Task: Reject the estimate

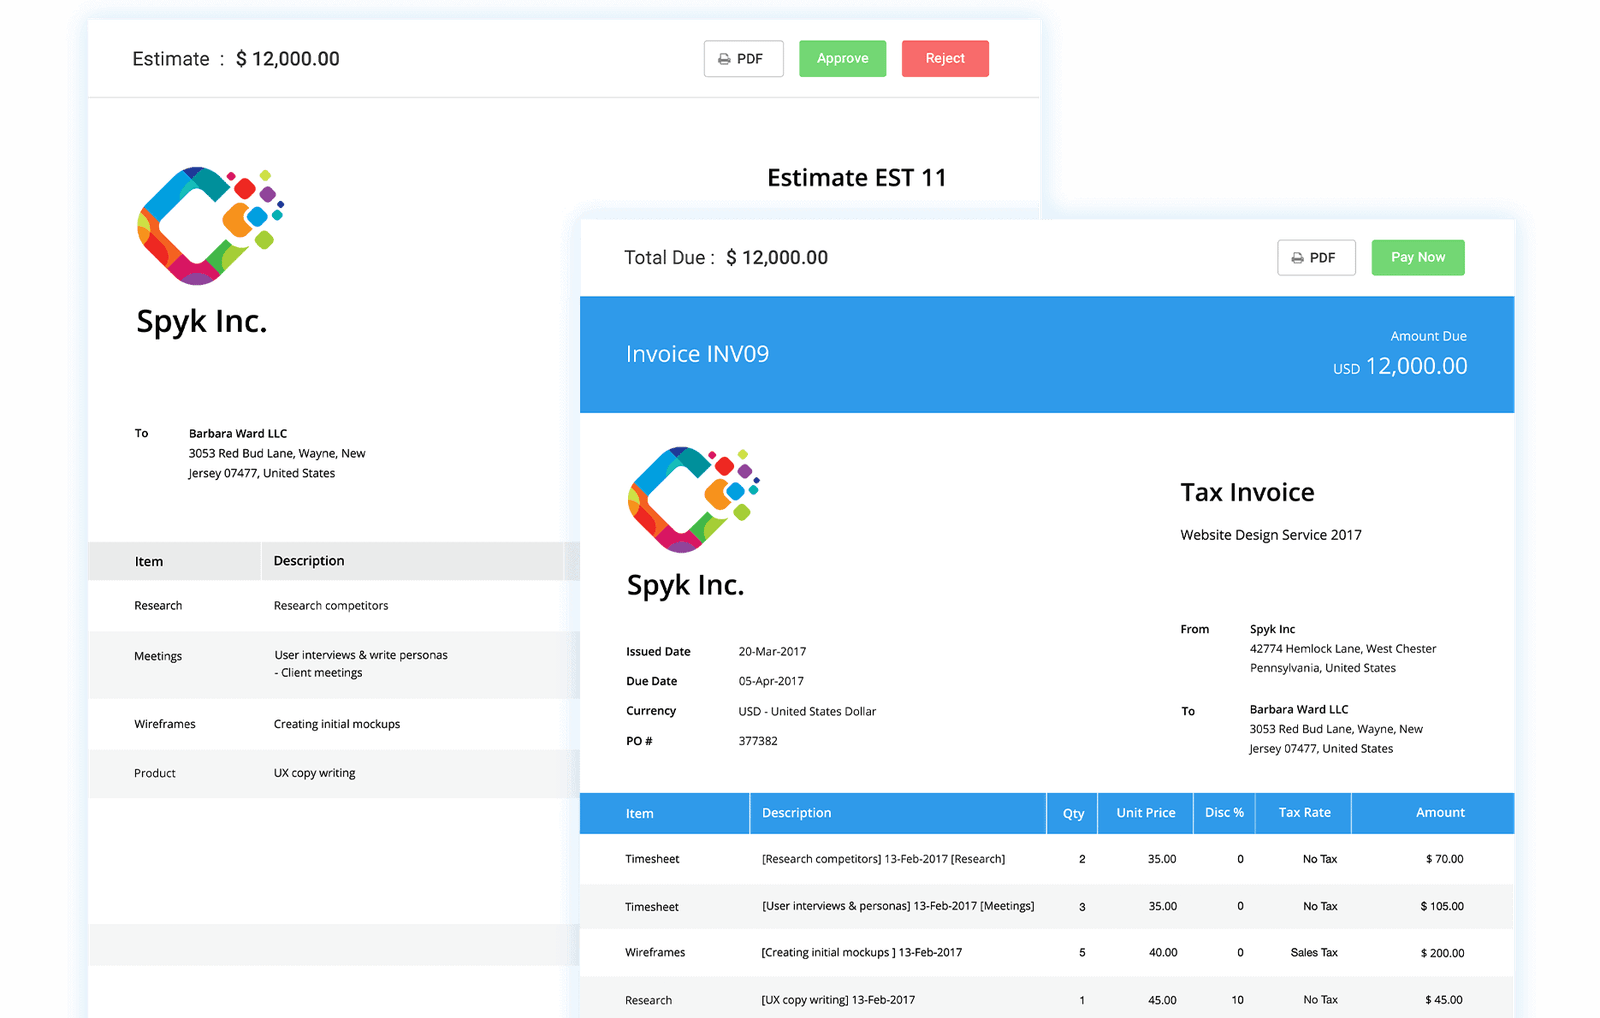Action: (x=944, y=59)
